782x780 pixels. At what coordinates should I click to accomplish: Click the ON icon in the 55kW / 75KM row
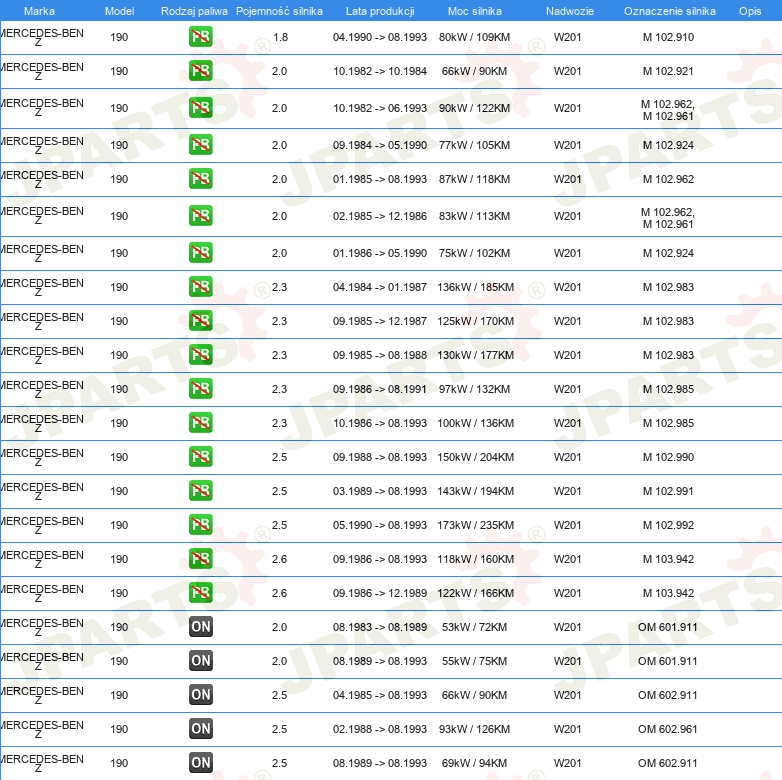coord(201,661)
